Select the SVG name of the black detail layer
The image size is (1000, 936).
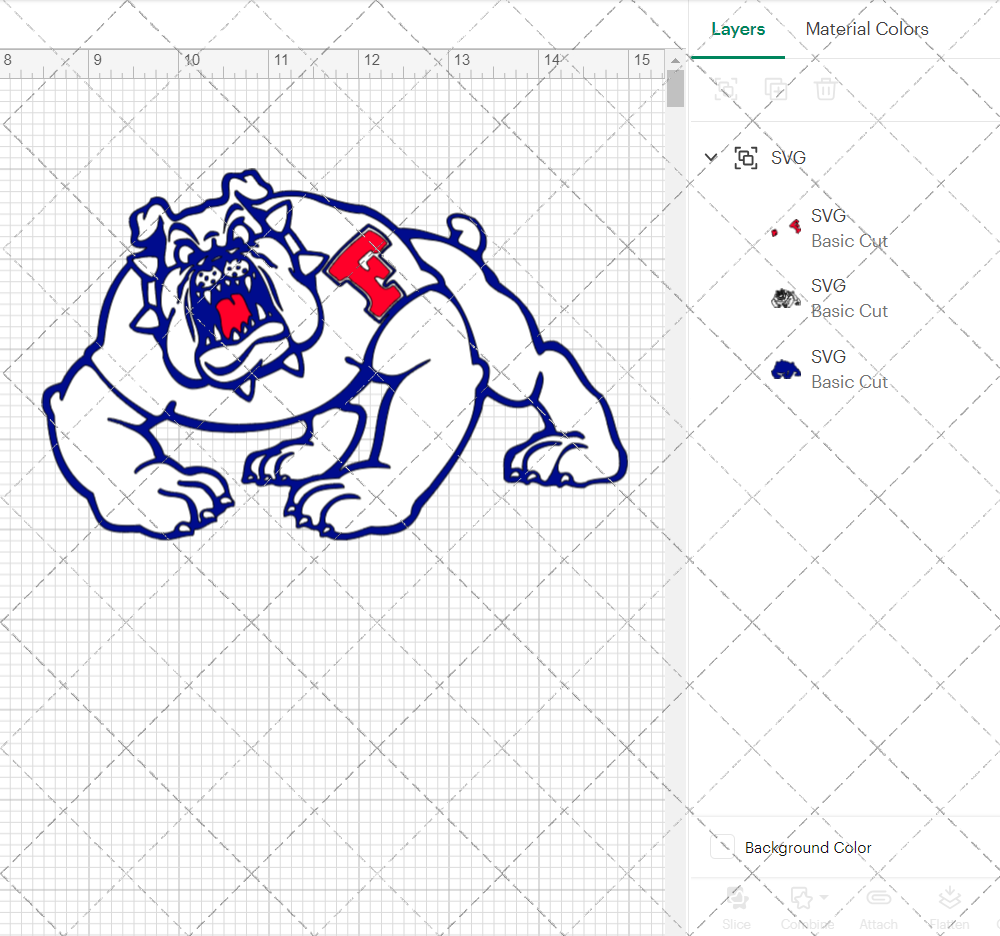[828, 286]
